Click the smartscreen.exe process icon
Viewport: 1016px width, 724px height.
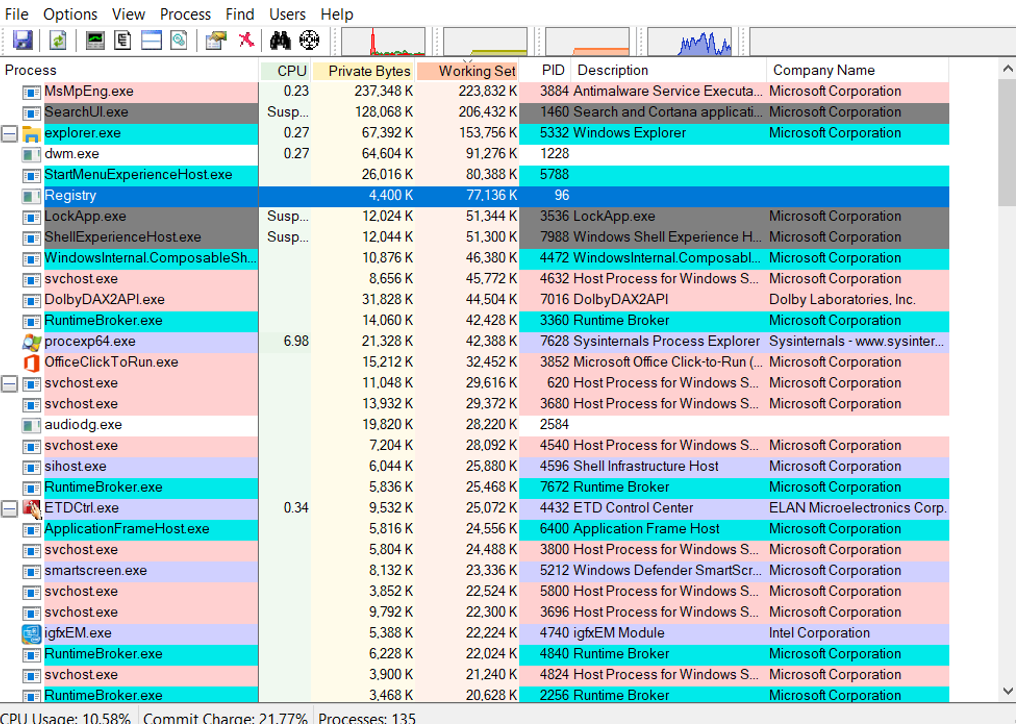coord(31,571)
